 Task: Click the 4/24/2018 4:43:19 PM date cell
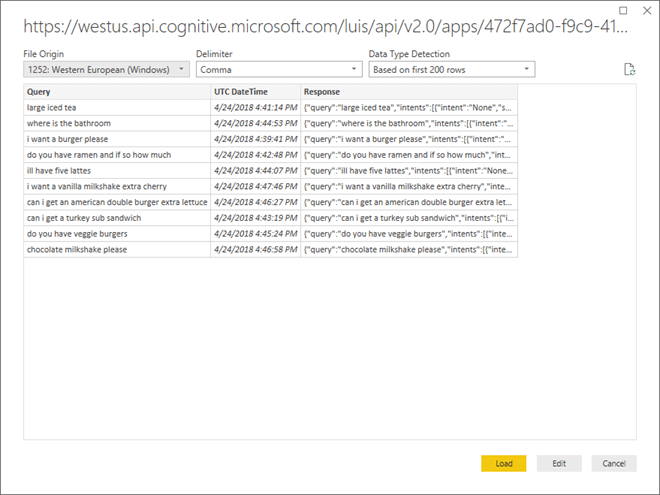pos(255,217)
